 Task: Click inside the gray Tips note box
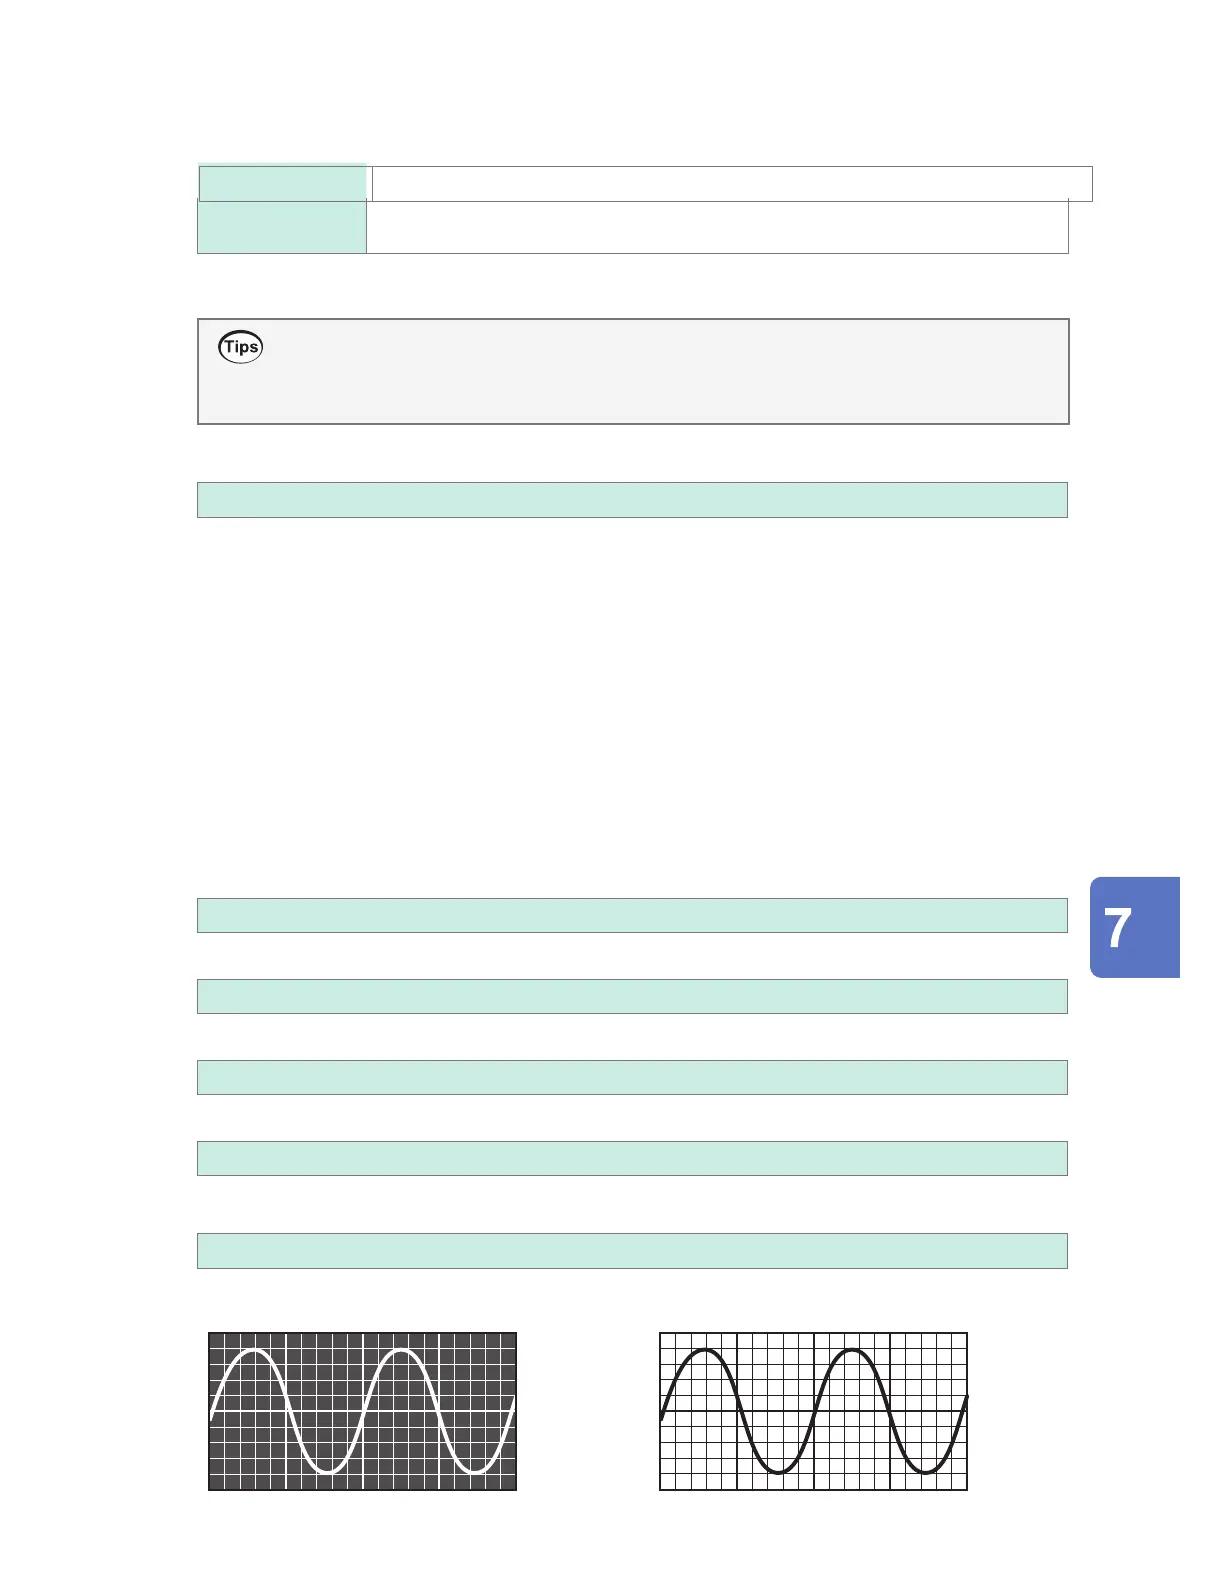coord(633,372)
